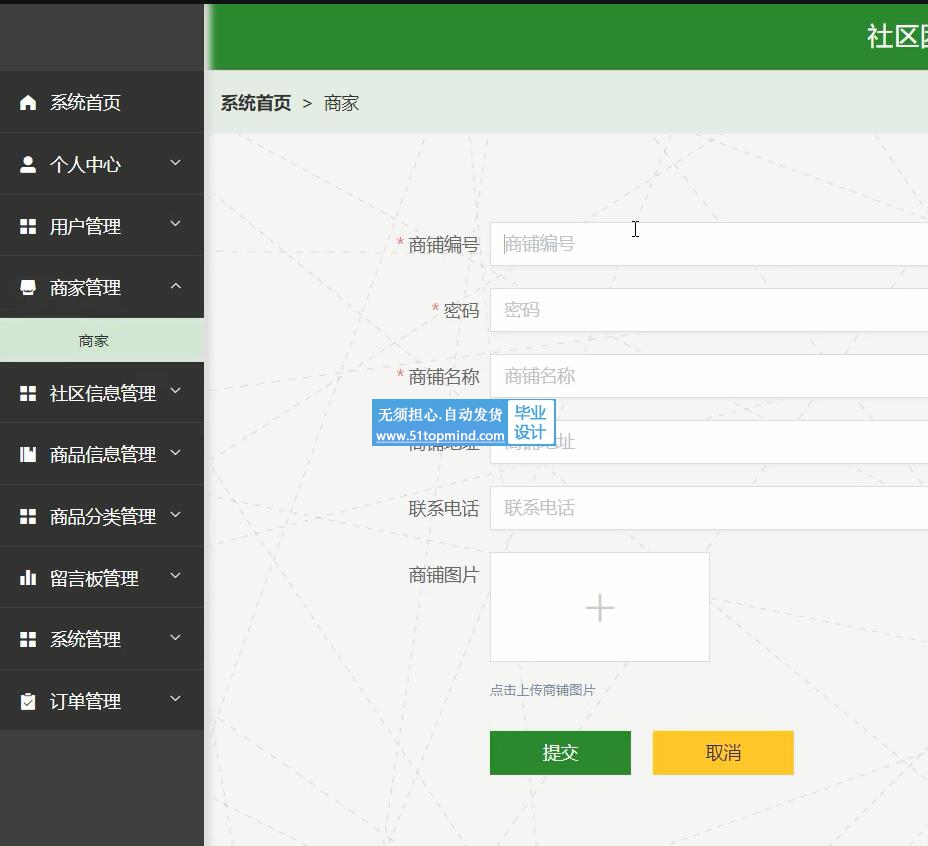Click the grid icon beside 社区信息管理
Image resolution: width=928 pixels, height=846 pixels.
[x=28, y=393]
